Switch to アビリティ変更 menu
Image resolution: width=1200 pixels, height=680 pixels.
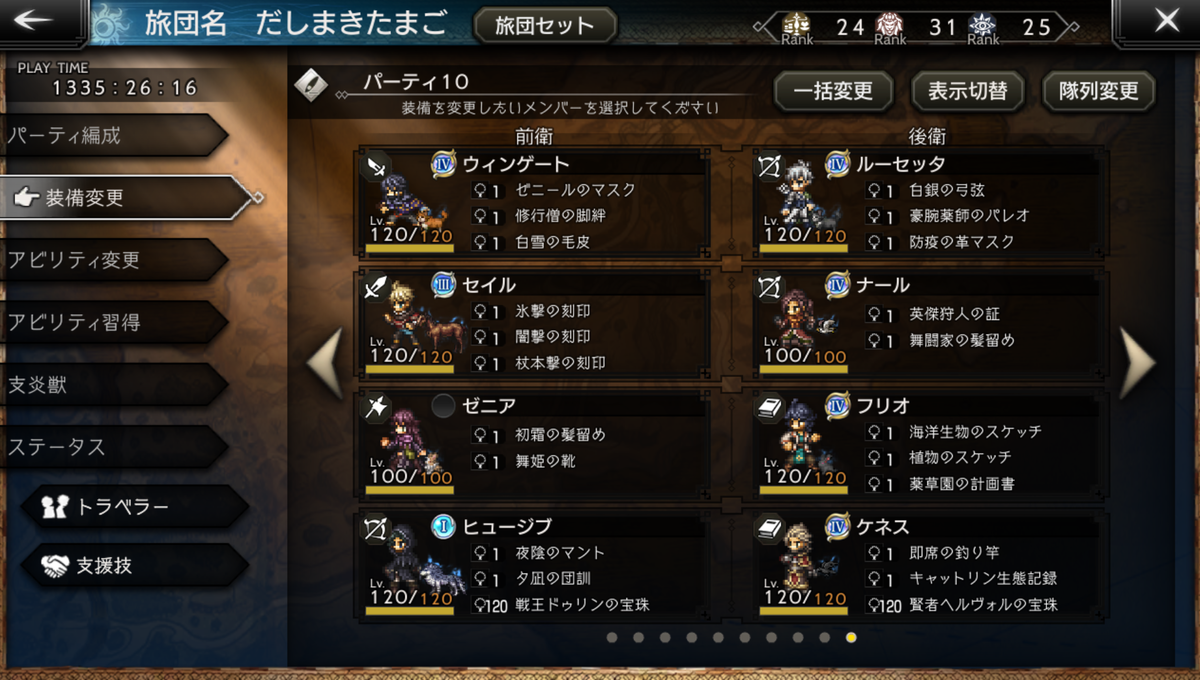tap(113, 260)
